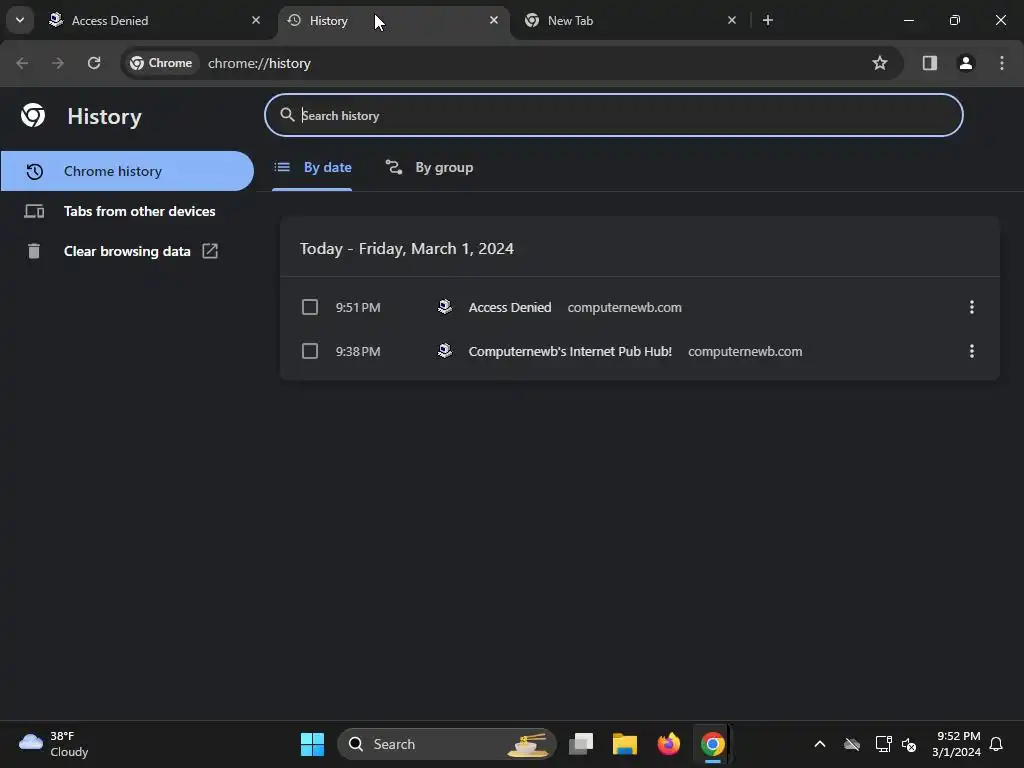
Task: Click the favicon of Computernewb's Internet Pub Hub! entry
Action: [x=445, y=351]
